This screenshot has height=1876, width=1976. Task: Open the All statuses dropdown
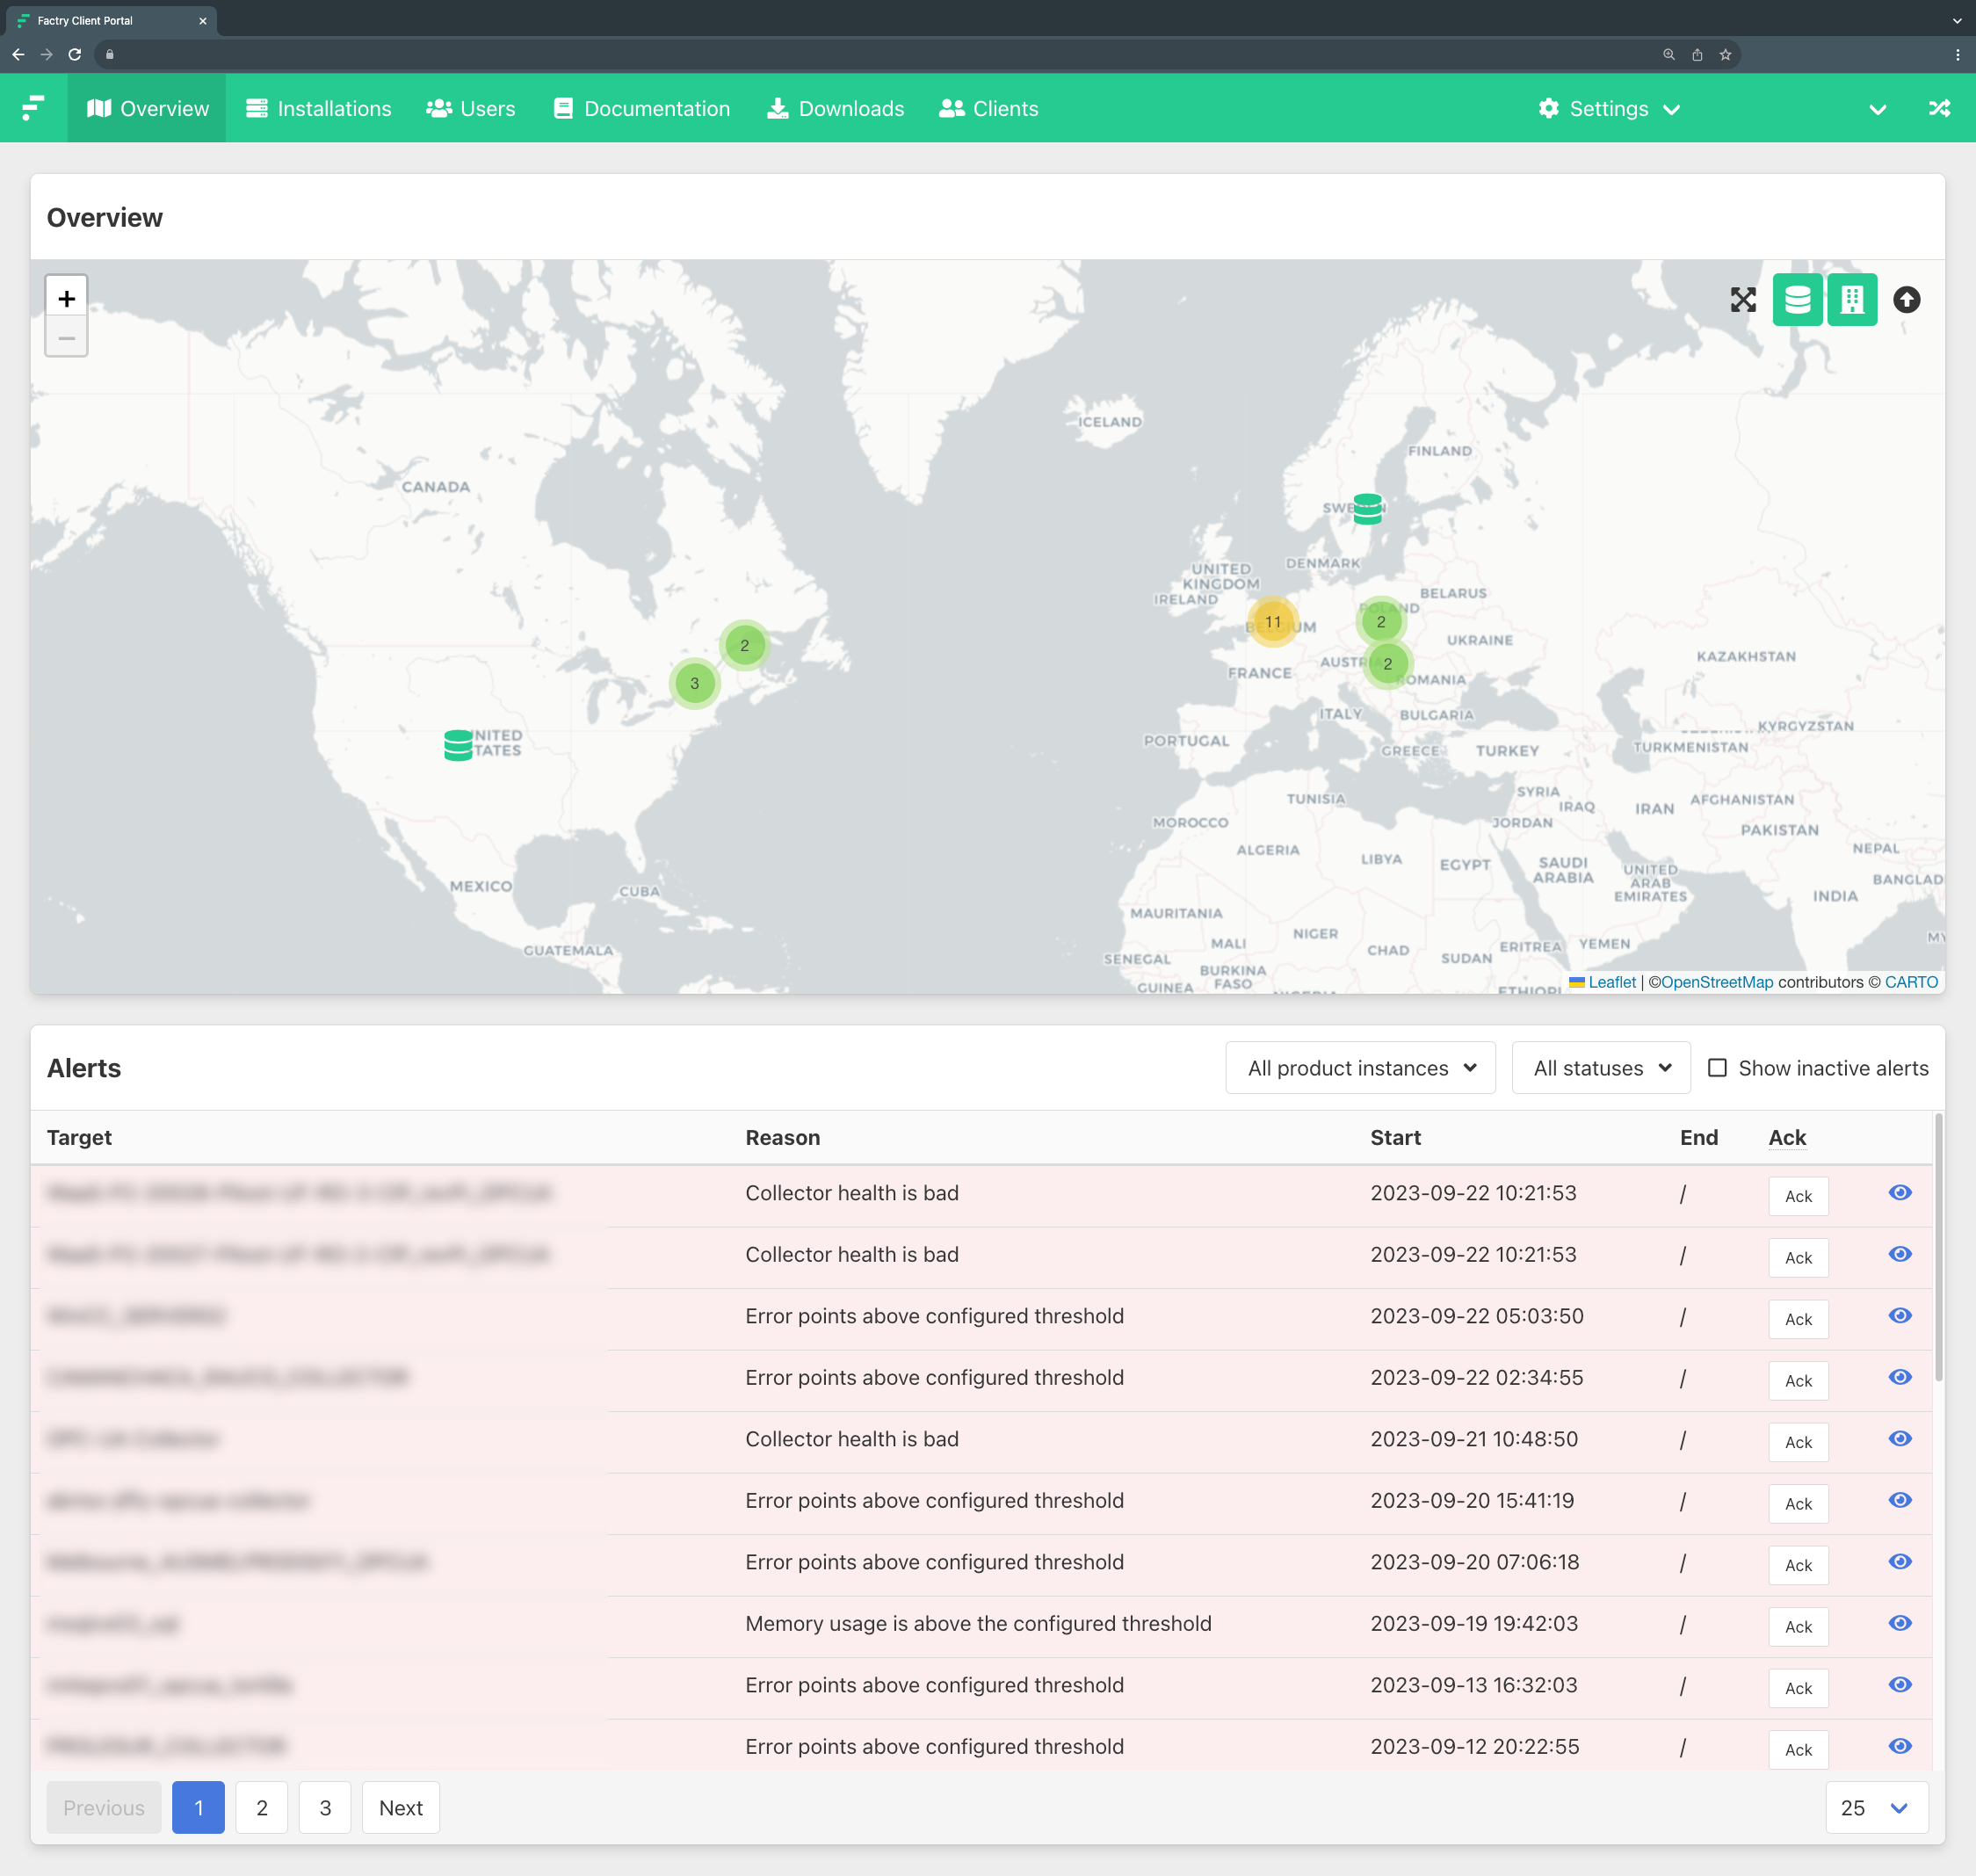(1601, 1068)
